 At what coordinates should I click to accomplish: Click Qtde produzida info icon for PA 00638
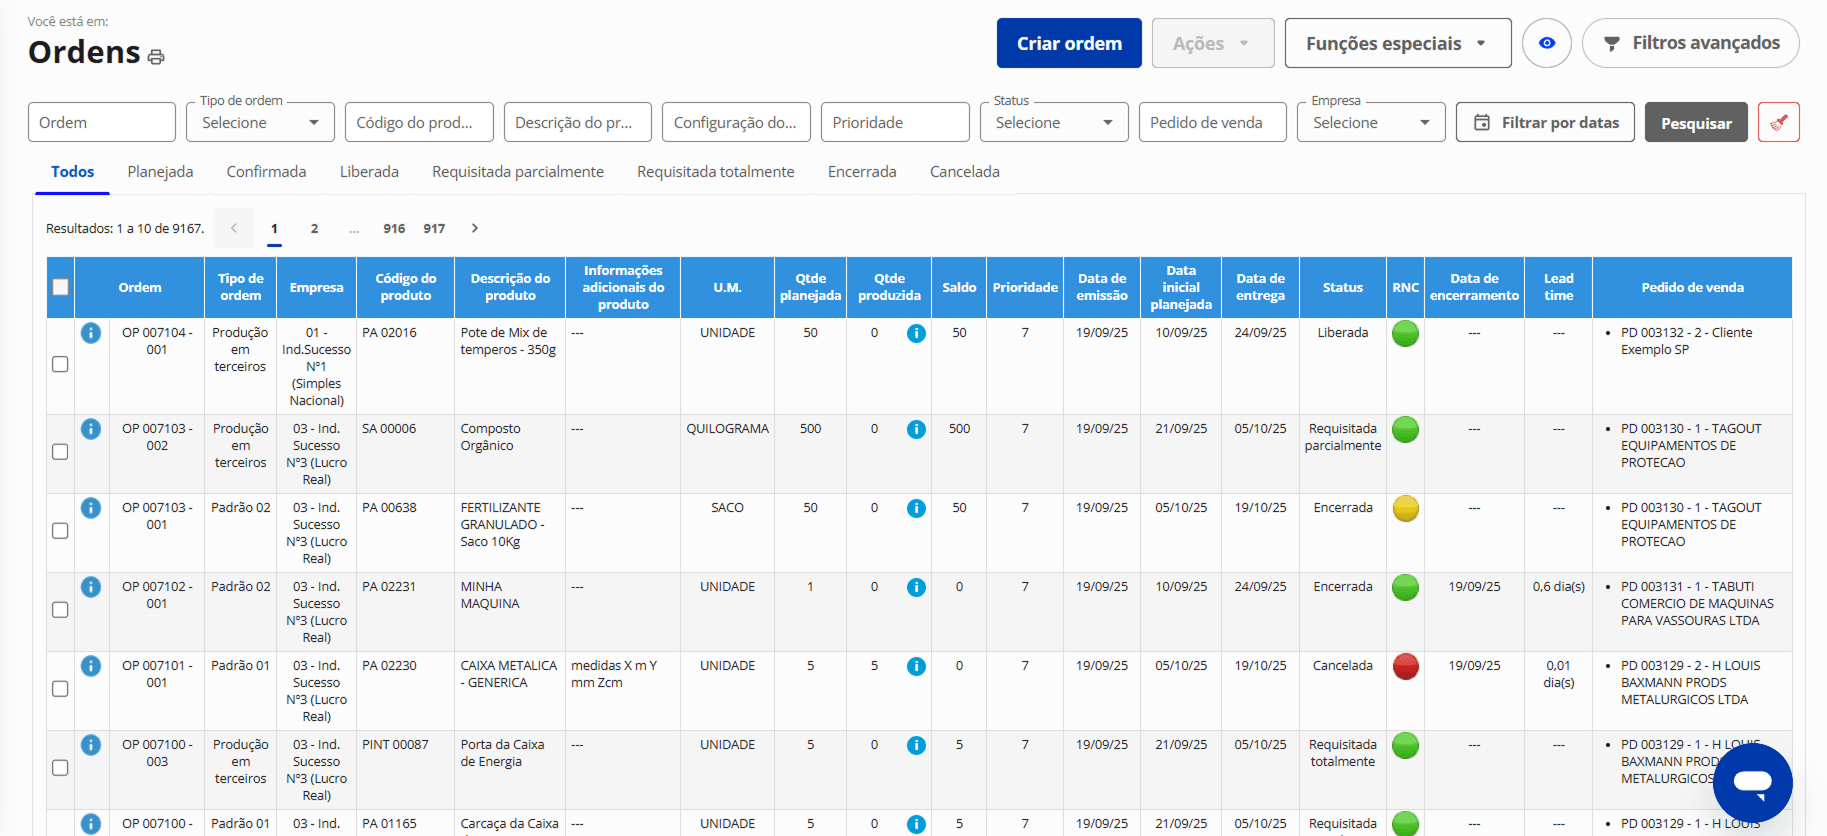point(915,509)
